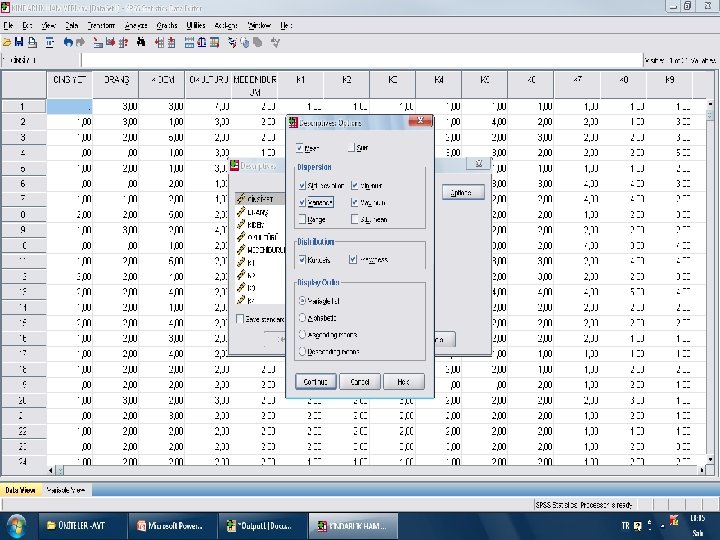Image resolution: width=720 pixels, height=540 pixels.
Task: Toggle the Kurtosis checkbox
Action: point(302,259)
